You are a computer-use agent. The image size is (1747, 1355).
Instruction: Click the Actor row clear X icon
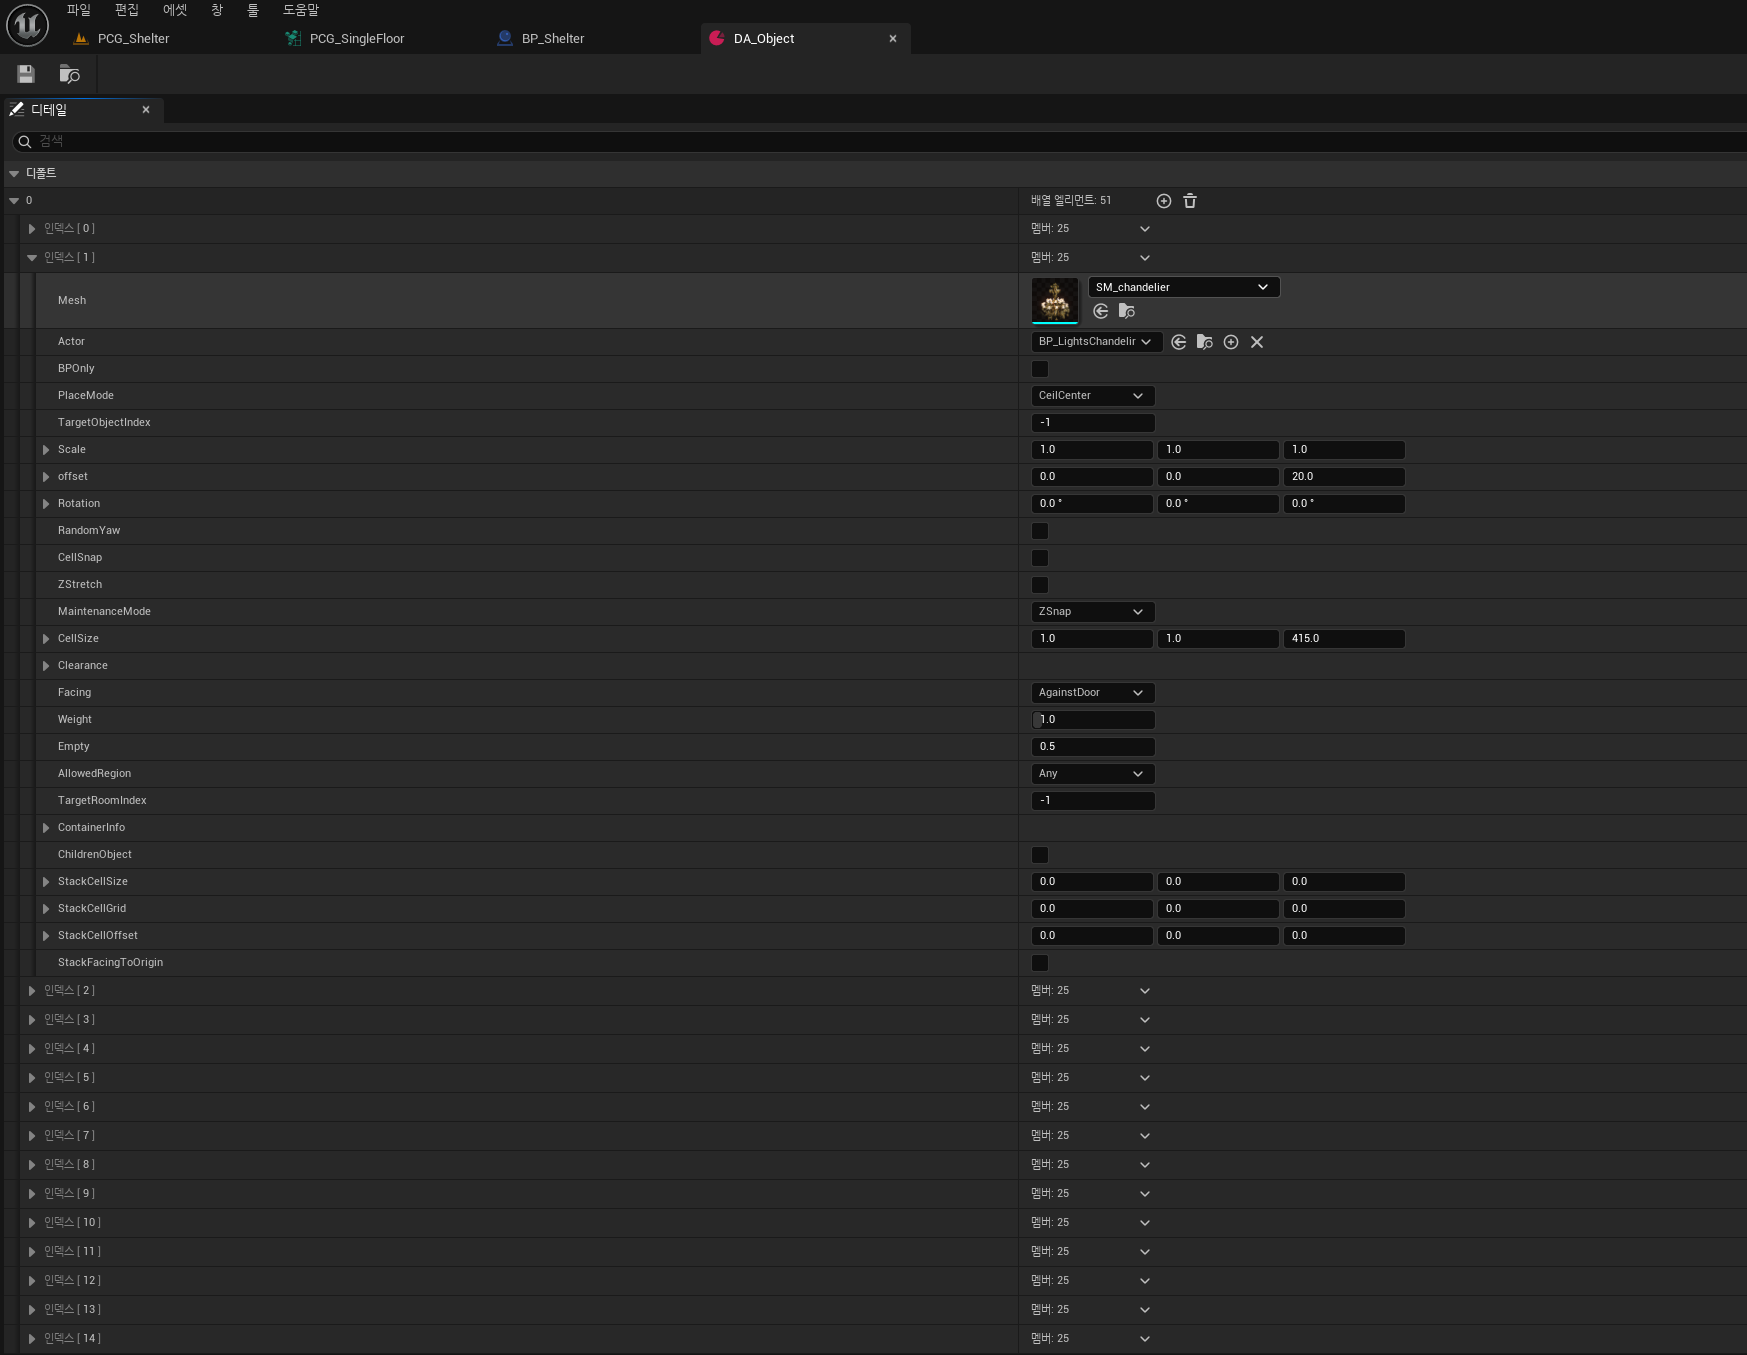click(1257, 342)
